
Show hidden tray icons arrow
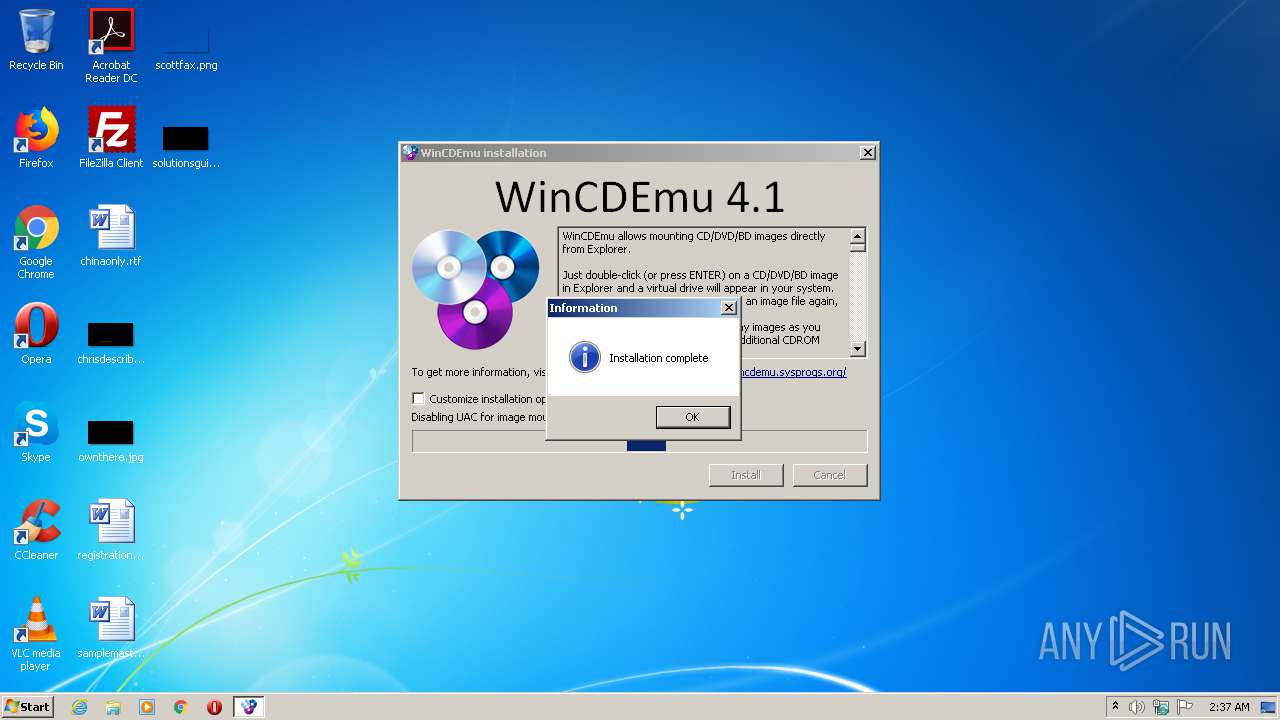[1115, 707]
